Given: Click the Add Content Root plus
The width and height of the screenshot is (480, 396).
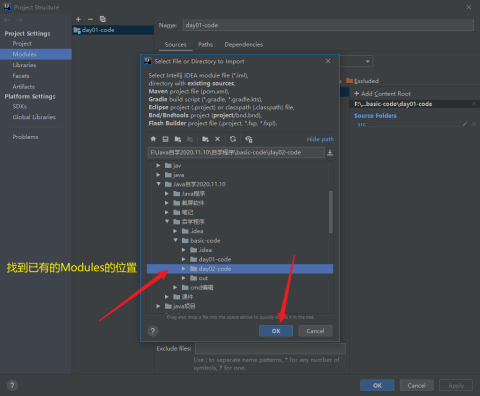Looking at the screenshot, I should pyautogui.click(x=356, y=94).
